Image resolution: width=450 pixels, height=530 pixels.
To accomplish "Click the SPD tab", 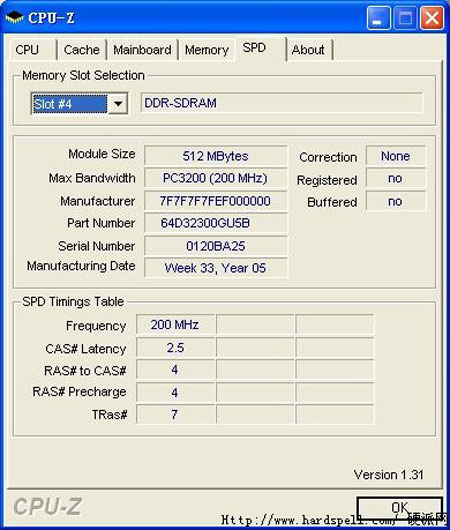I will (261, 48).
